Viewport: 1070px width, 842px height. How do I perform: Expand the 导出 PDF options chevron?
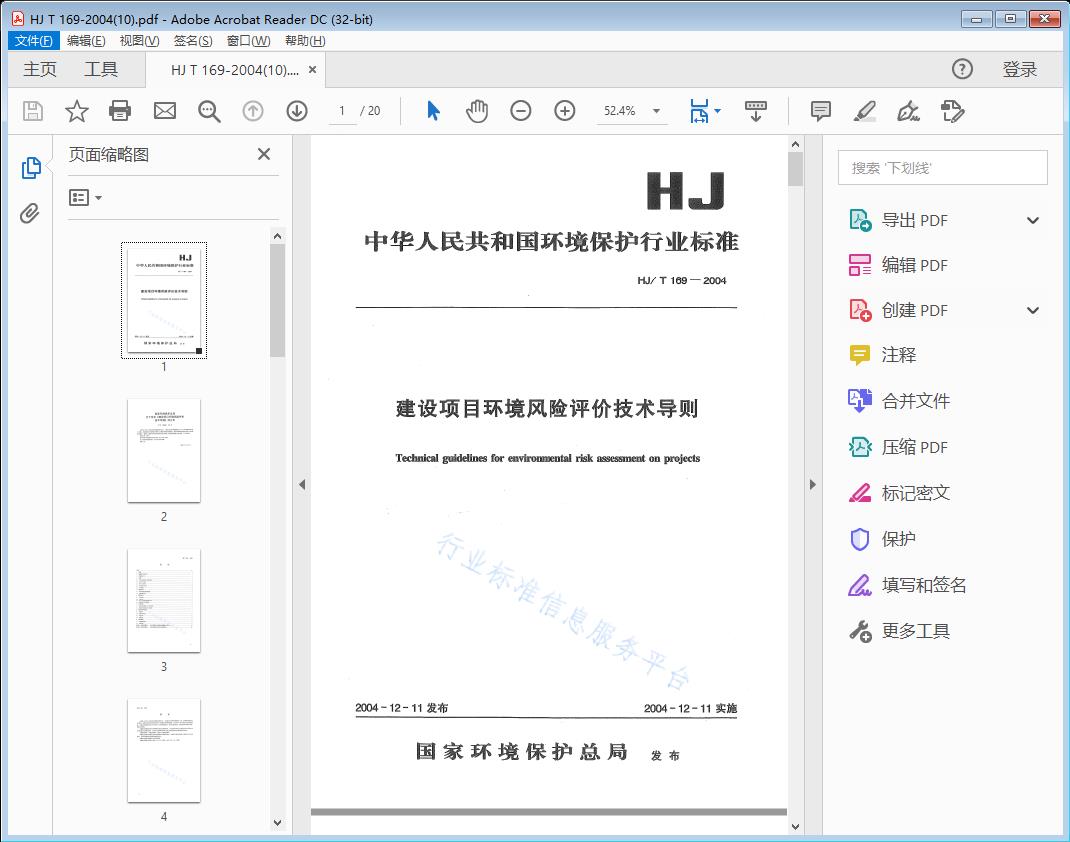(1032, 219)
